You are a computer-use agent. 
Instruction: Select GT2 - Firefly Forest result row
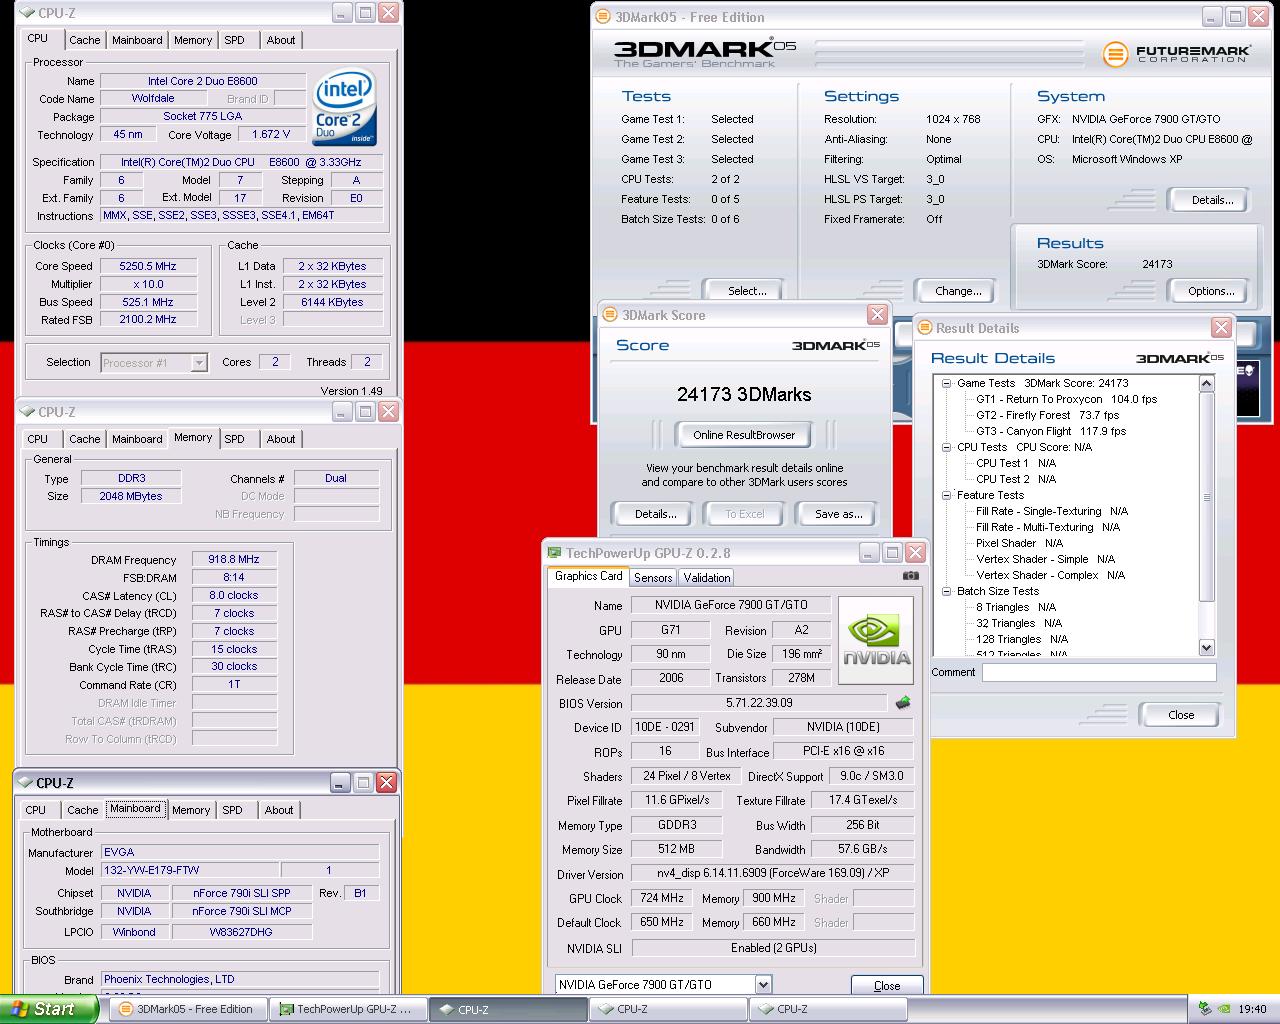[x=1047, y=415]
